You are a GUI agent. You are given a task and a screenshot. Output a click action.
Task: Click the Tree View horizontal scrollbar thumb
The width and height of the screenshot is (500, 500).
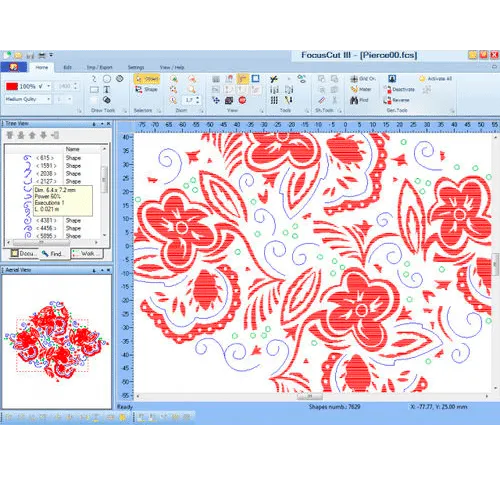[x=42, y=242]
